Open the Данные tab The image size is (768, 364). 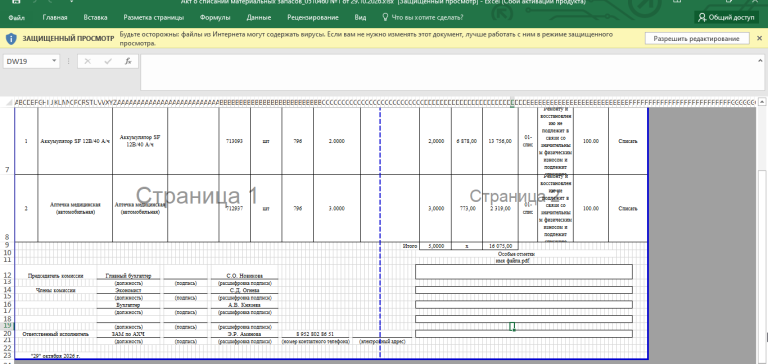pos(259,18)
